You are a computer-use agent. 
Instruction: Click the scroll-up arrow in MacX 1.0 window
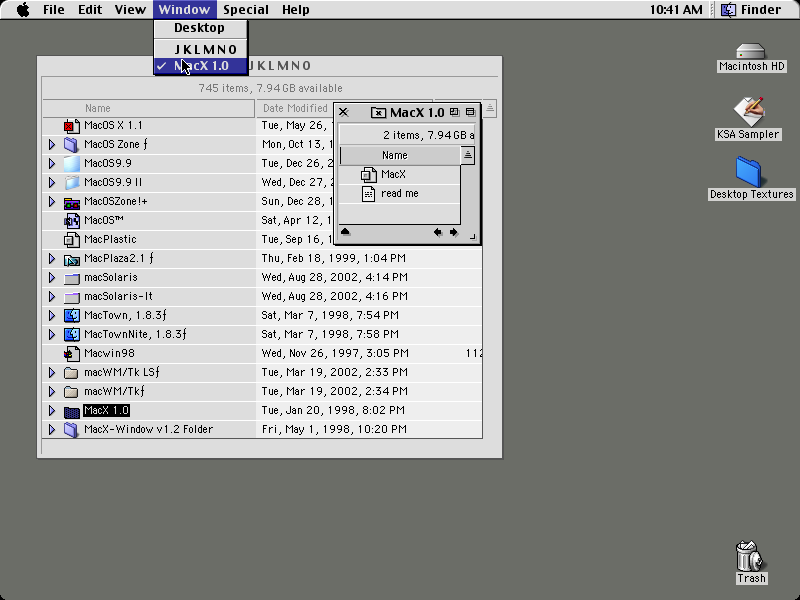(x=345, y=232)
